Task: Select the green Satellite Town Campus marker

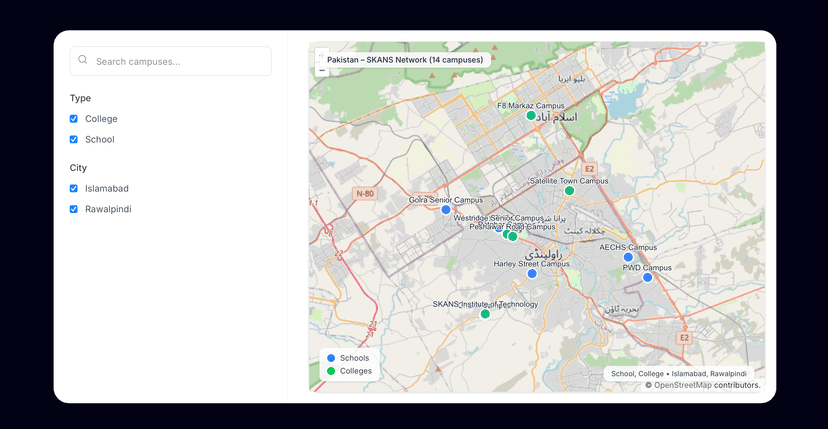Action: pos(569,190)
